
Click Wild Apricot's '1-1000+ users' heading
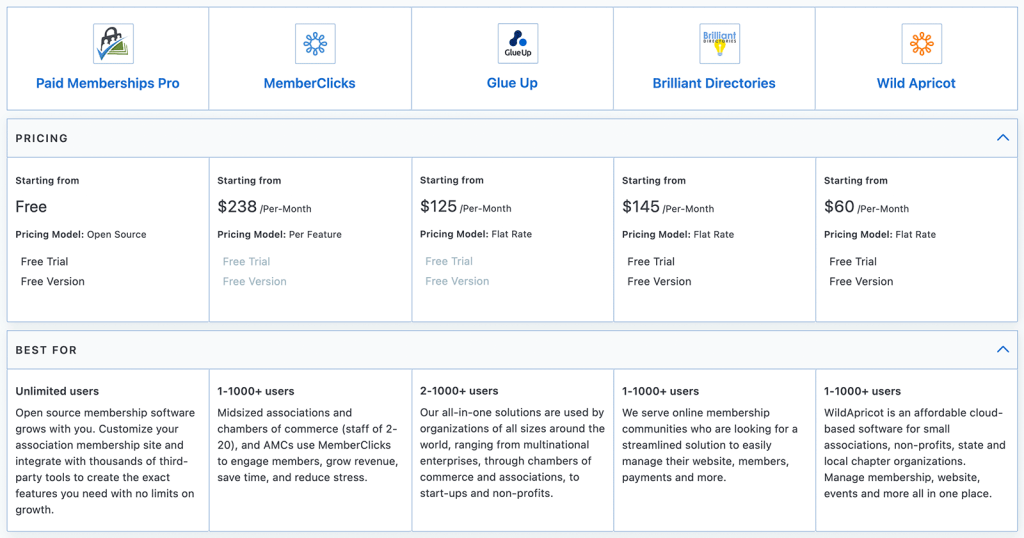[x=862, y=391]
